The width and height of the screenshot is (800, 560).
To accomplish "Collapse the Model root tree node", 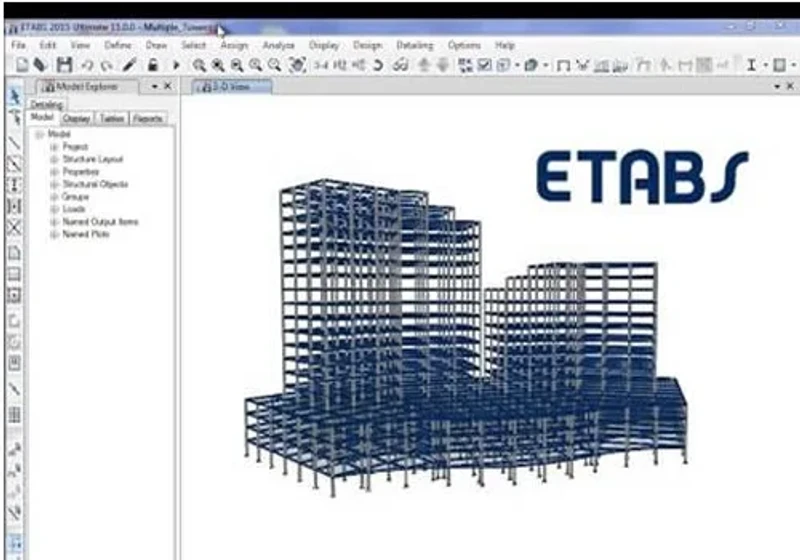I will pyautogui.click(x=39, y=134).
